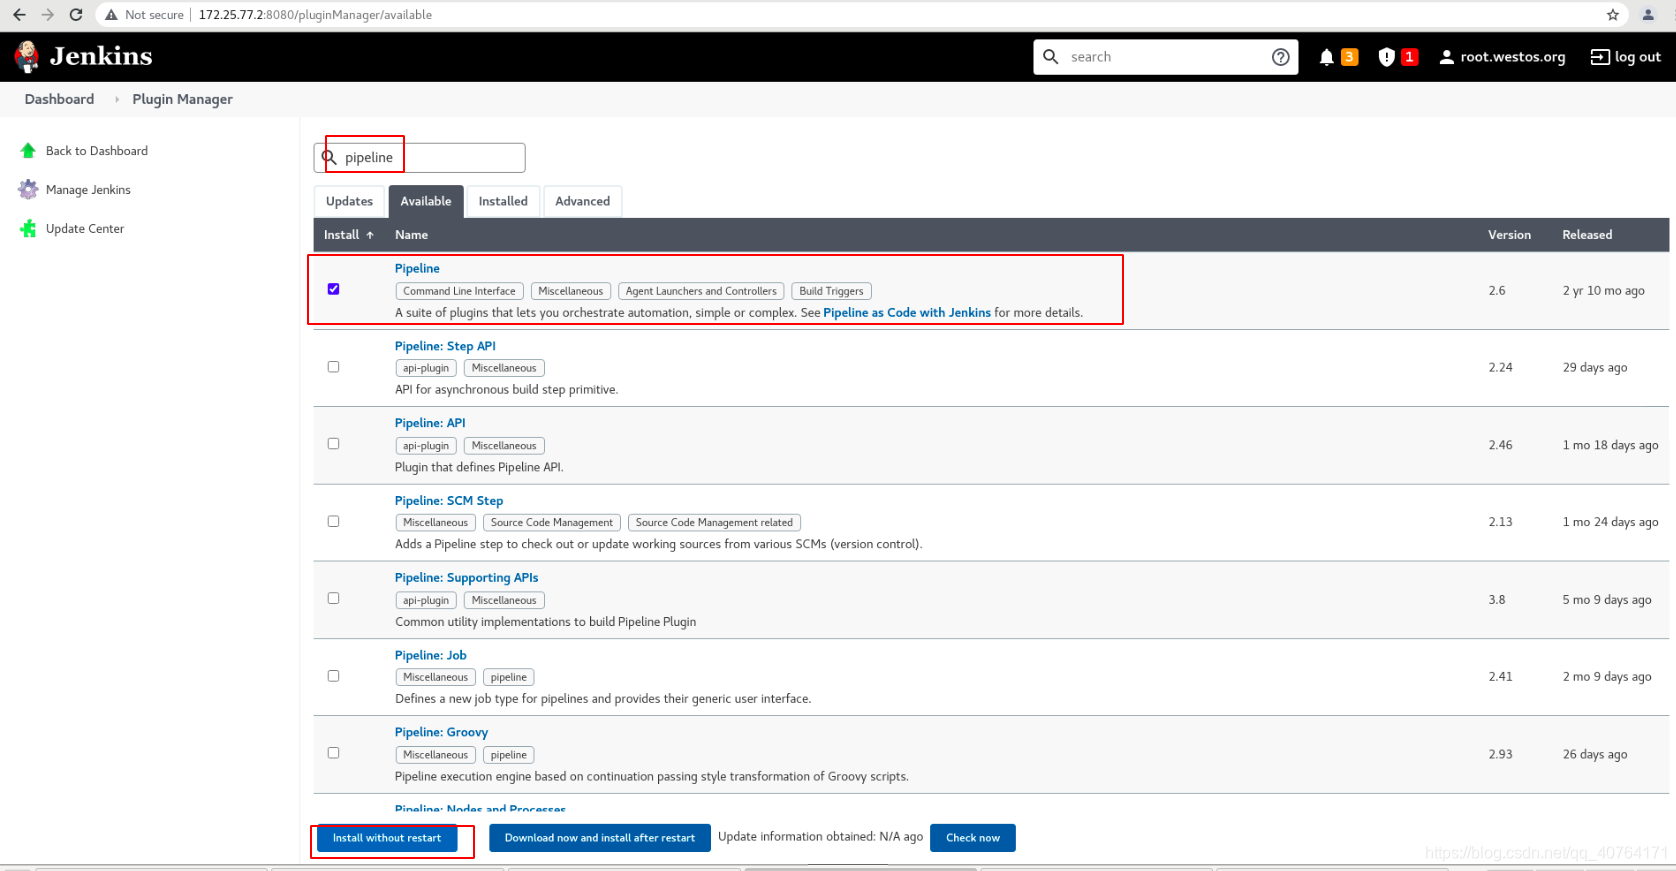Click the Not secure warning icon
1676x871 pixels.
coord(111,15)
